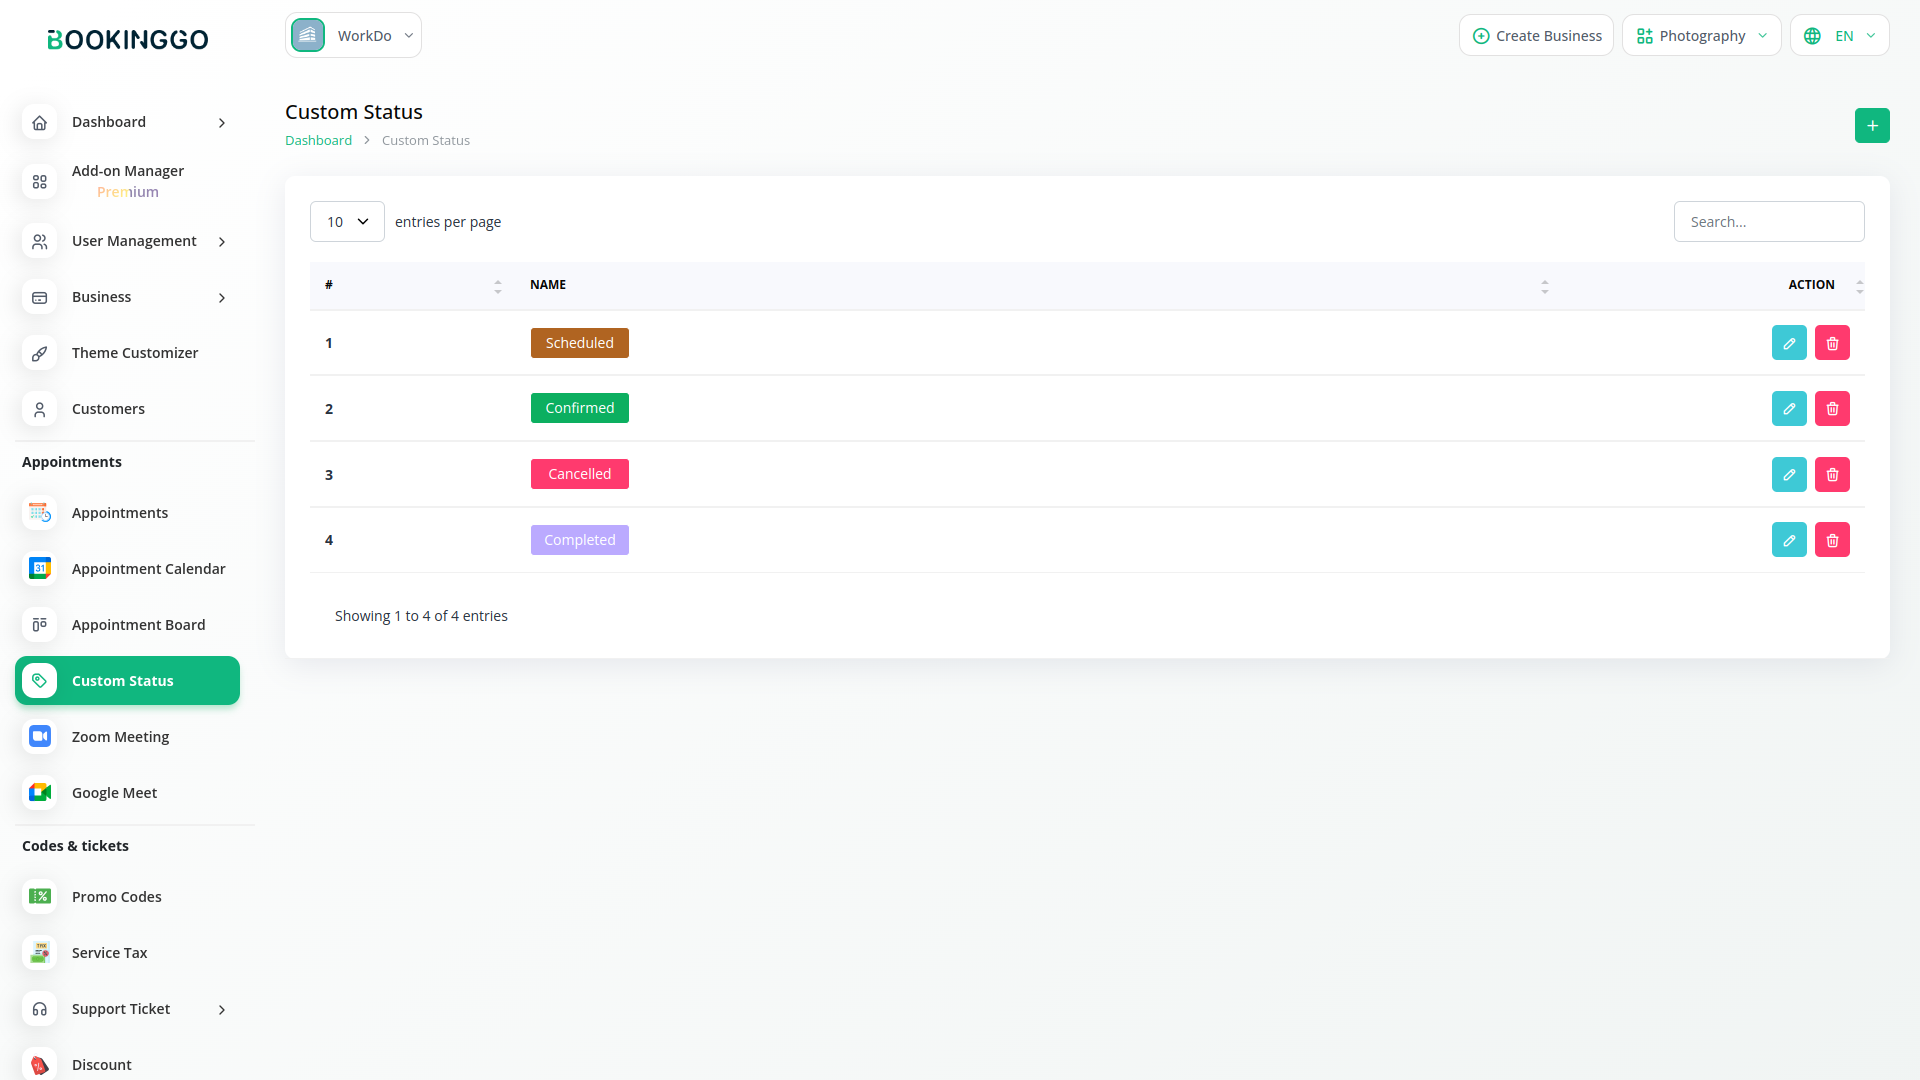This screenshot has width=1920, height=1080.
Task: Edit the Scheduled status with pencil icon
Action: click(1789, 343)
